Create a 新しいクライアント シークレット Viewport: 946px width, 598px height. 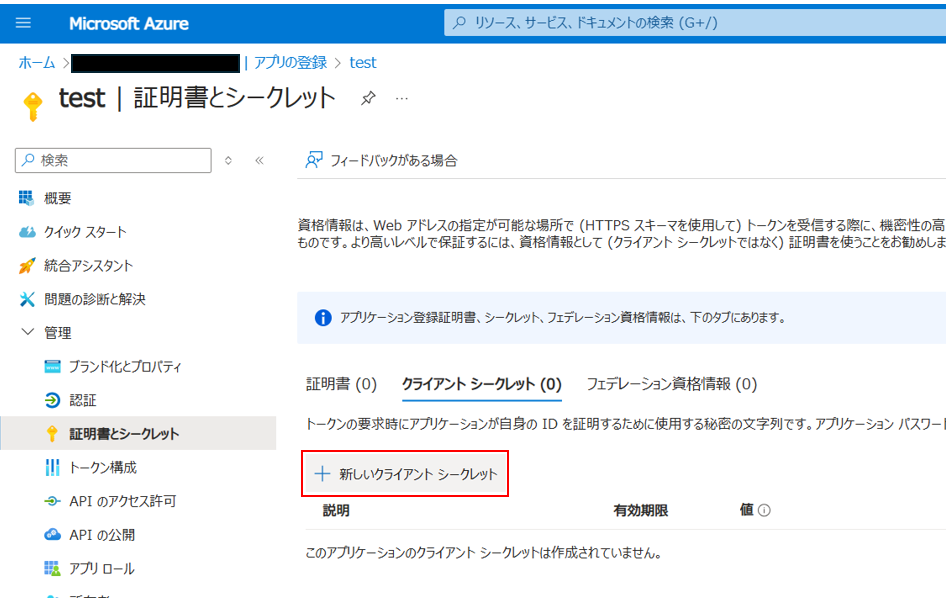(404, 472)
